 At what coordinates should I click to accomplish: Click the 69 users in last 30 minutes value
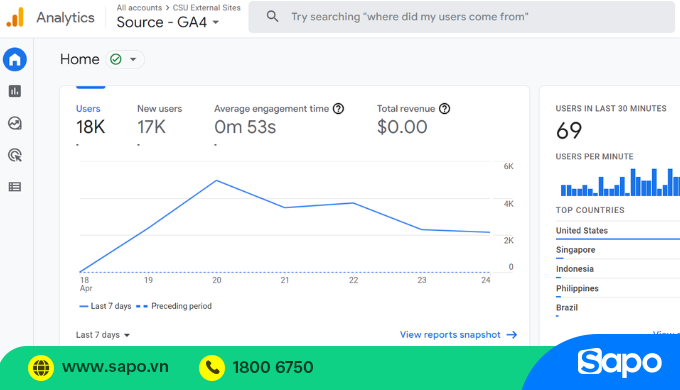(x=569, y=131)
